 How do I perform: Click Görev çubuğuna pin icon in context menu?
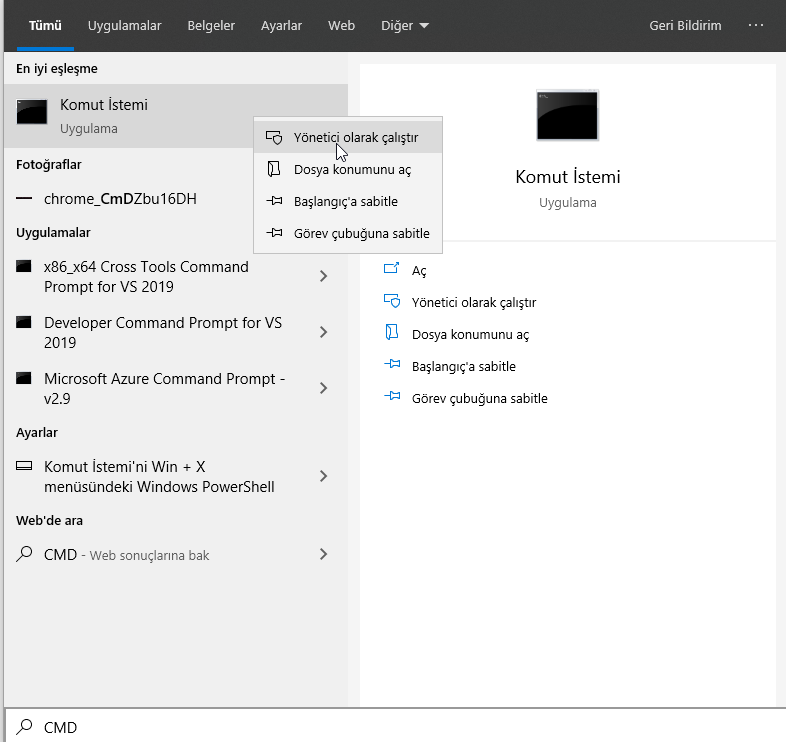tap(274, 233)
